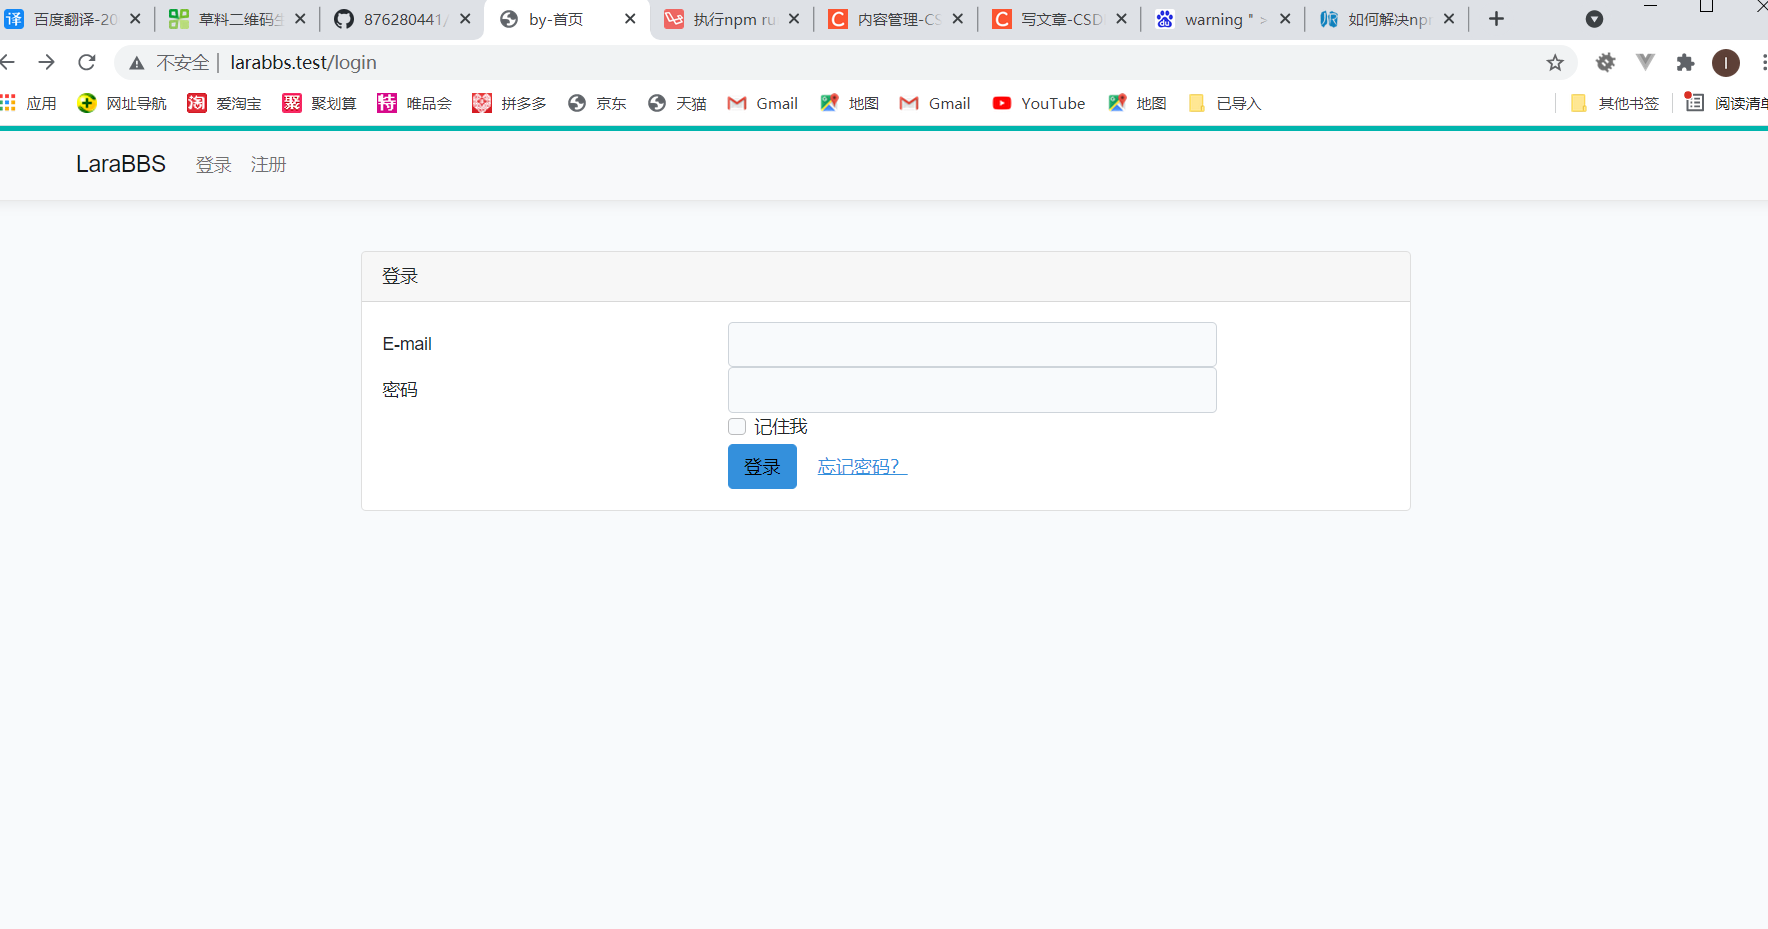Switch to the 写文章-CSDN tab
Image resolution: width=1768 pixels, height=929 pixels.
coord(1061,19)
